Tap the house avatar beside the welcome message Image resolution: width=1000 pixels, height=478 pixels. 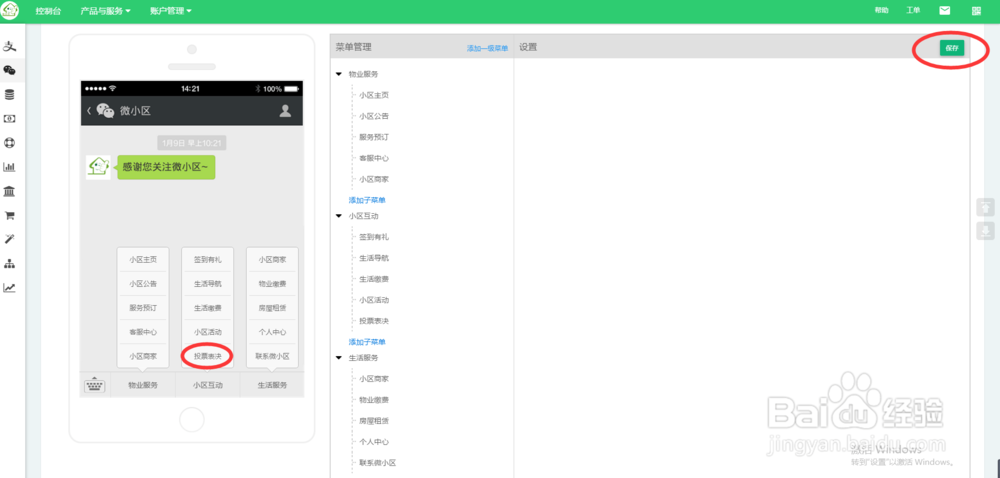[x=98, y=168]
